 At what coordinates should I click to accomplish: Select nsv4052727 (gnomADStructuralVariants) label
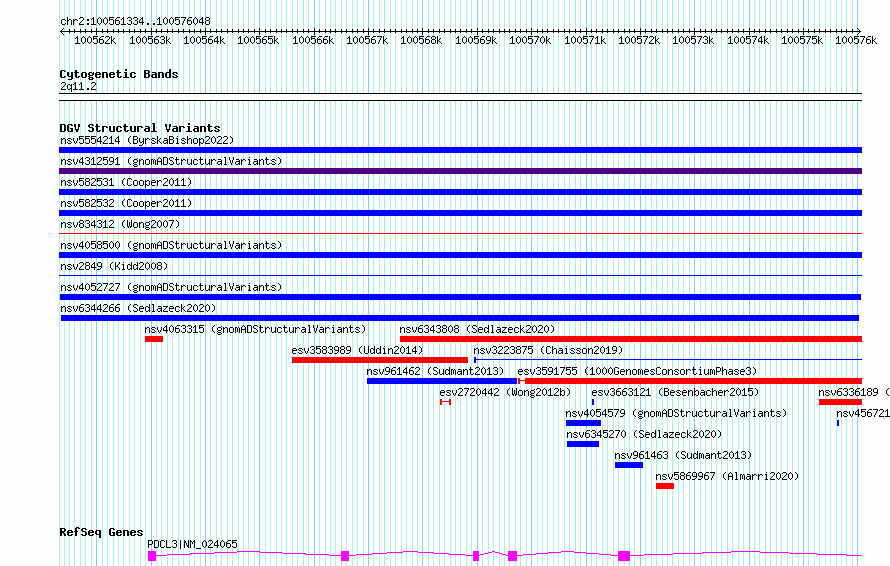point(171,287)
